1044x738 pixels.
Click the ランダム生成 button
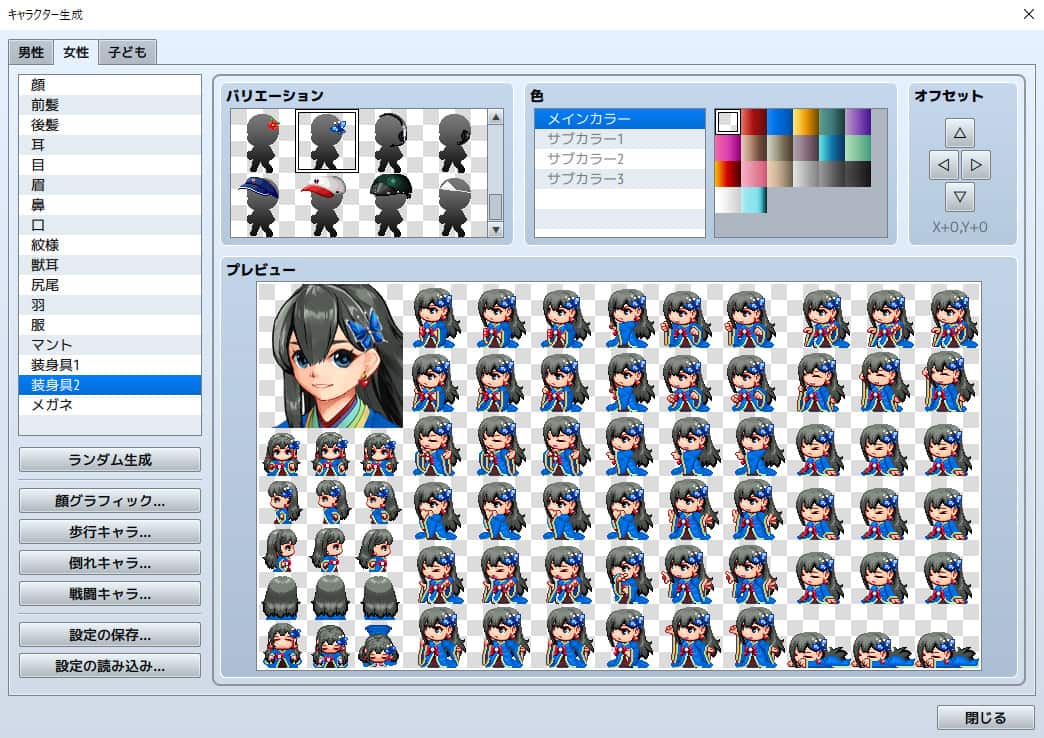coord(110,460)
